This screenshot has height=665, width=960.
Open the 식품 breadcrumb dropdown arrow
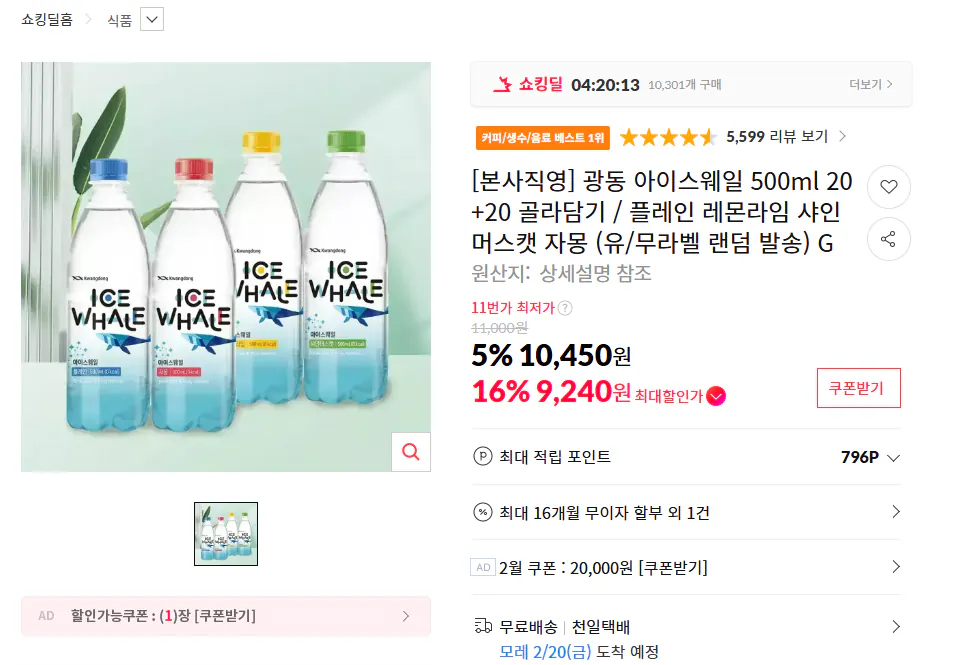(x=153, y=19)
